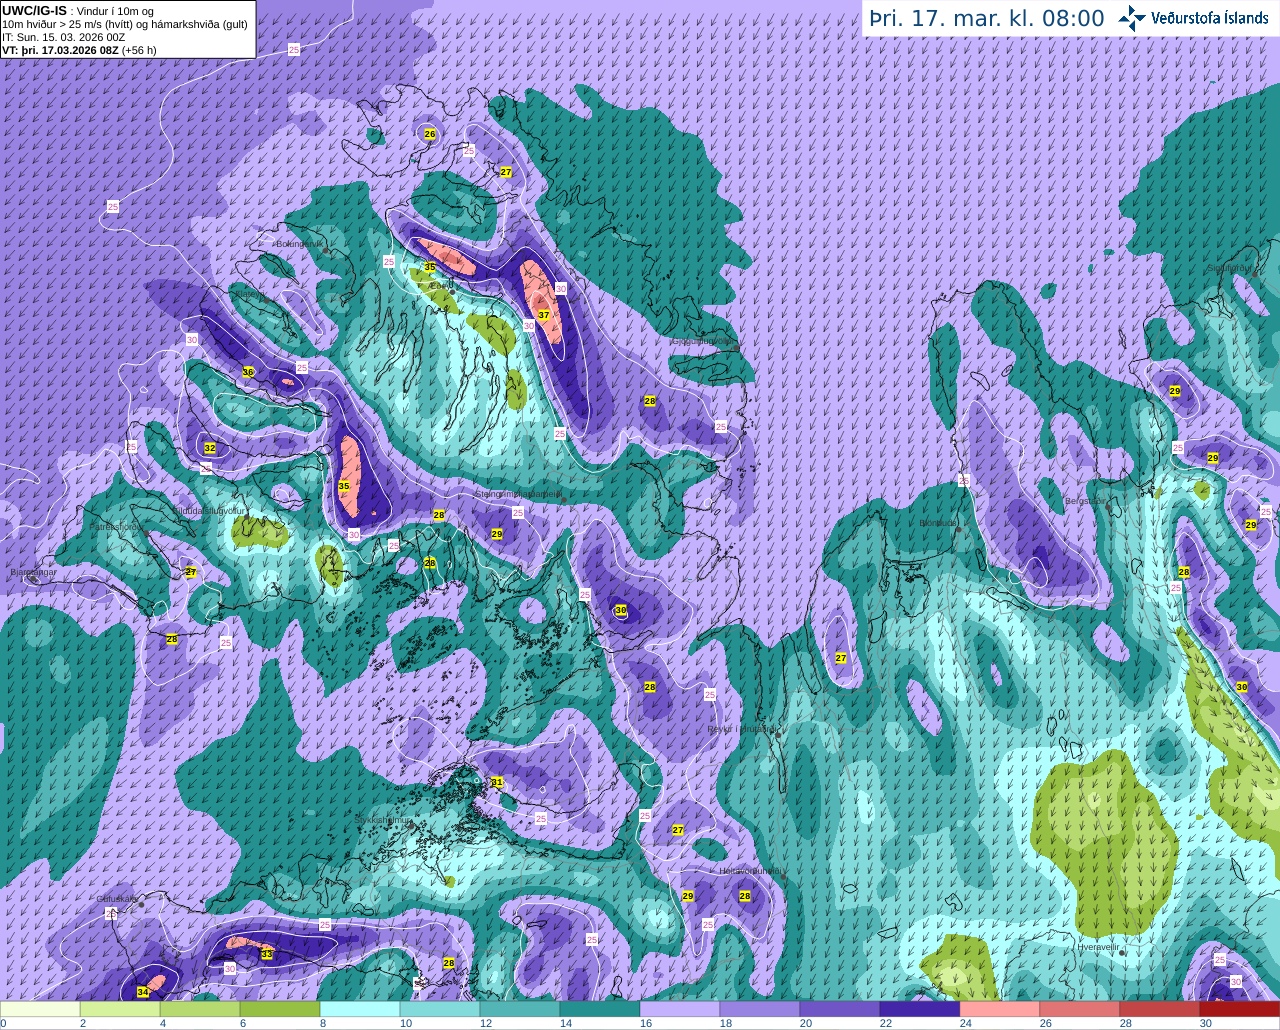Select the light green 2–4 legend swatch
This screenshot has width=1280, height=1030.
pyautogui.click(x=120, y=1009)
